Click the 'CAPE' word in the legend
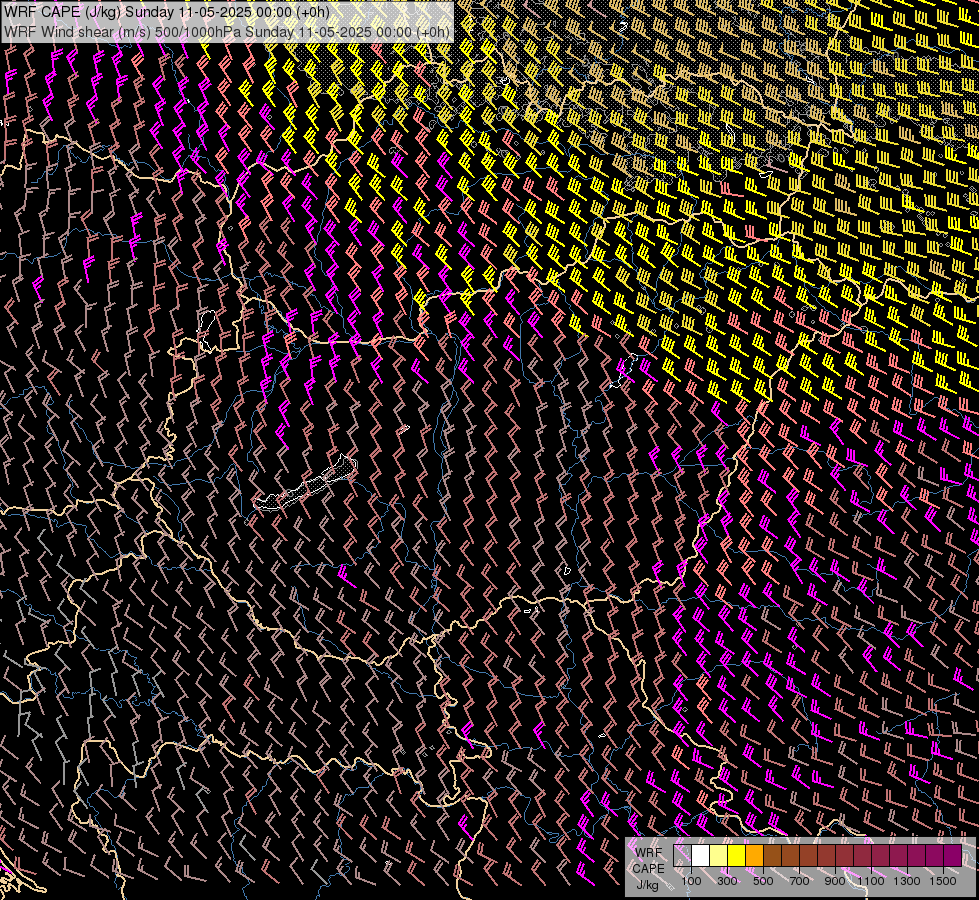Viewport: 979px width, 900px height. (x=649, y=868)
